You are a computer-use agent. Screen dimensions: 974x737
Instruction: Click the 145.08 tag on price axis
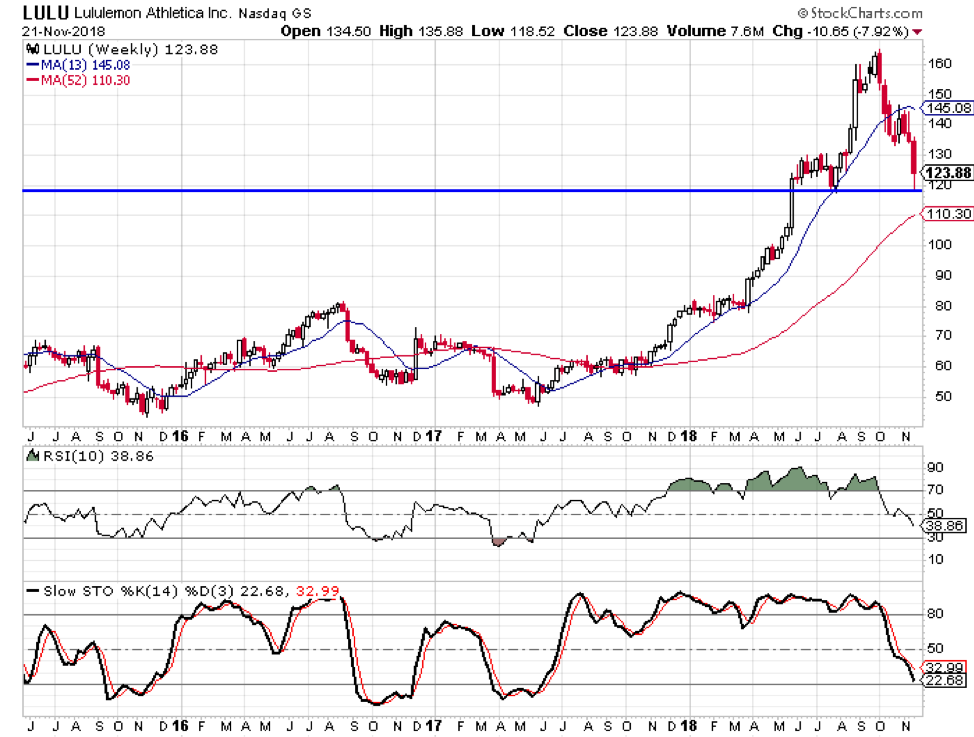(x=947, y=108)
